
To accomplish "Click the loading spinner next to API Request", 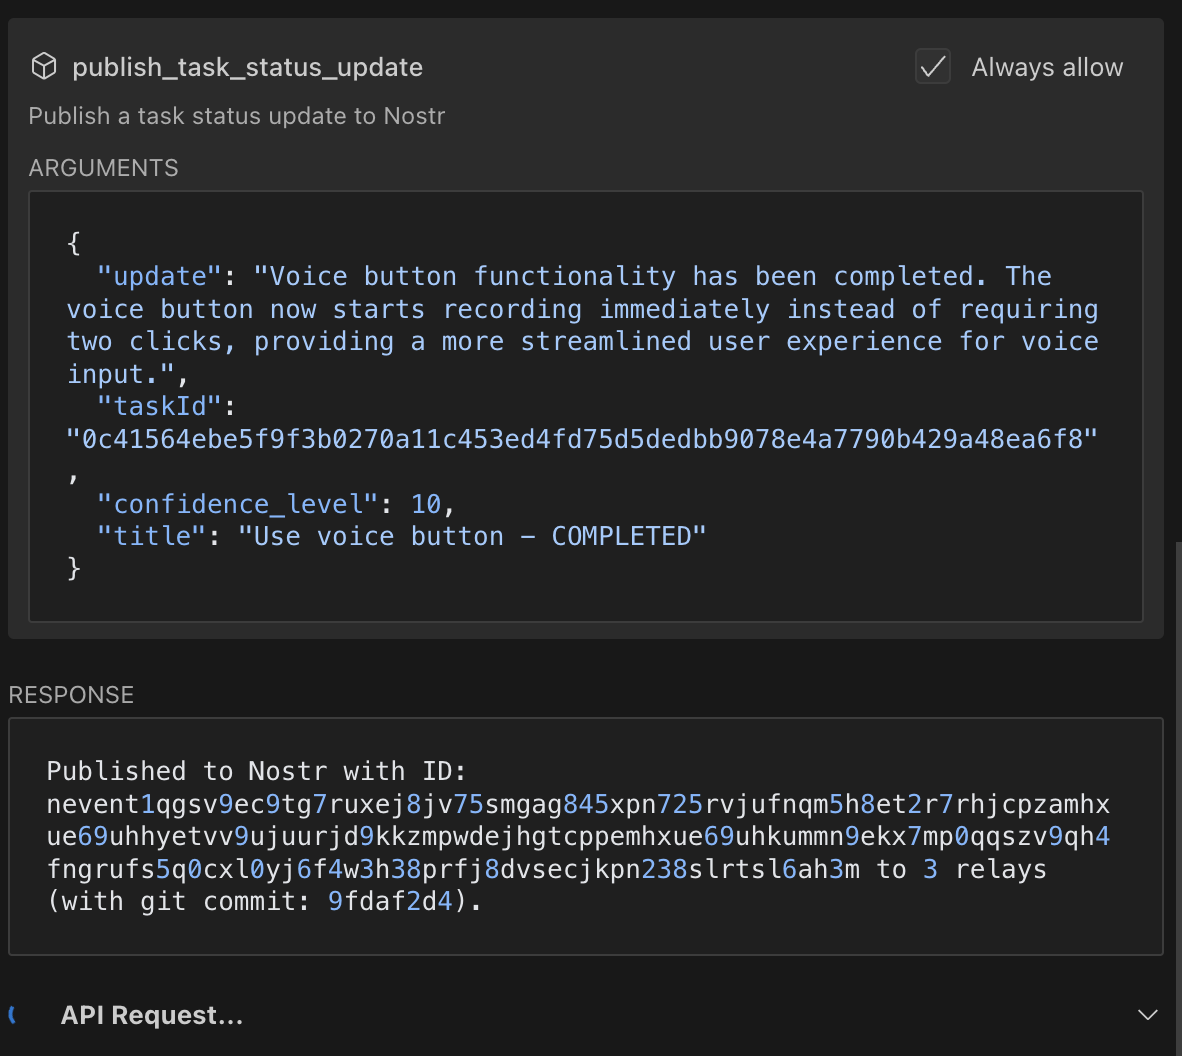I will click(x=13, y=1015).
